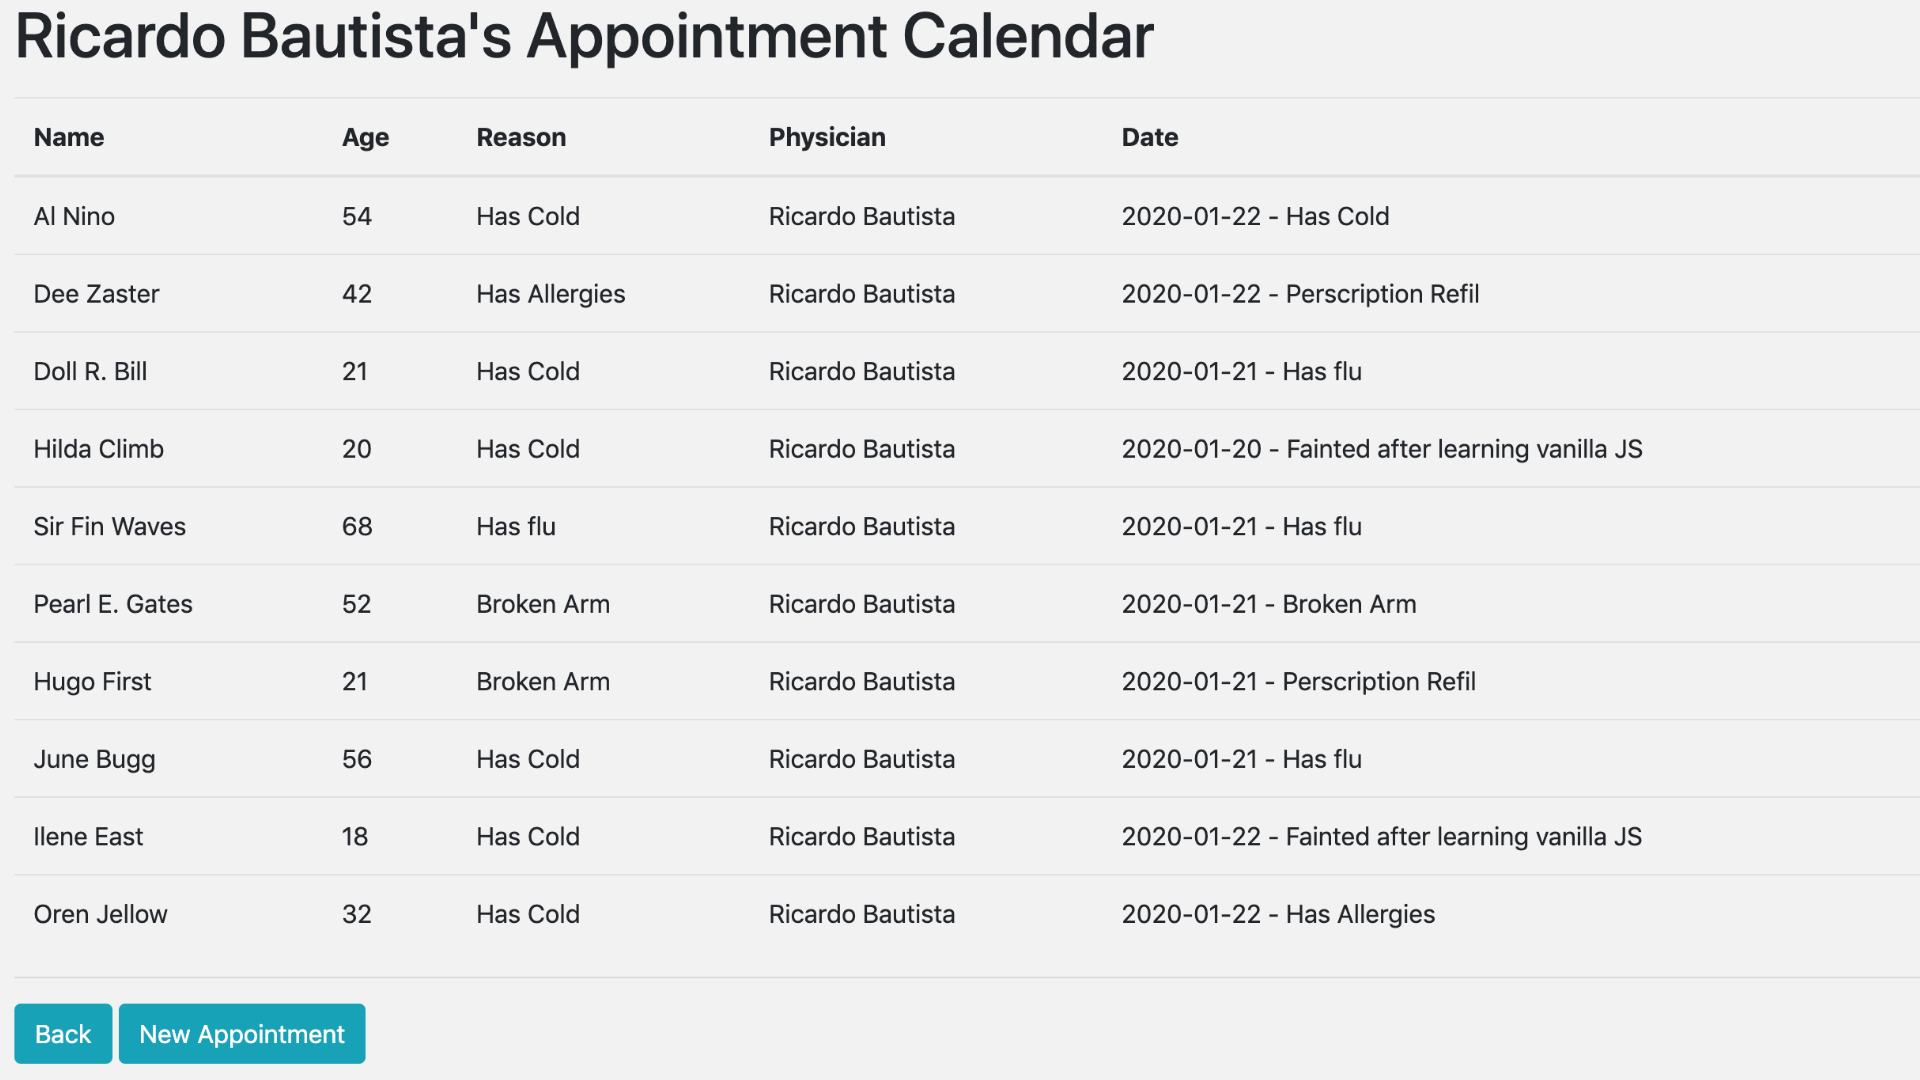The width and height of the screenshot is (1920, 1080).
Task: Click the Date column header
Action: point(1150,137)
